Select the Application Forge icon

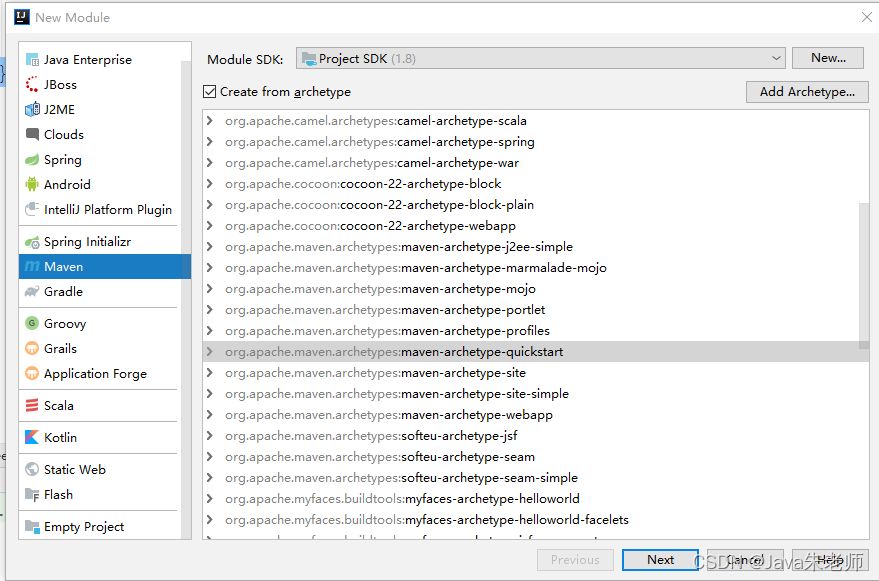(32, 374)
